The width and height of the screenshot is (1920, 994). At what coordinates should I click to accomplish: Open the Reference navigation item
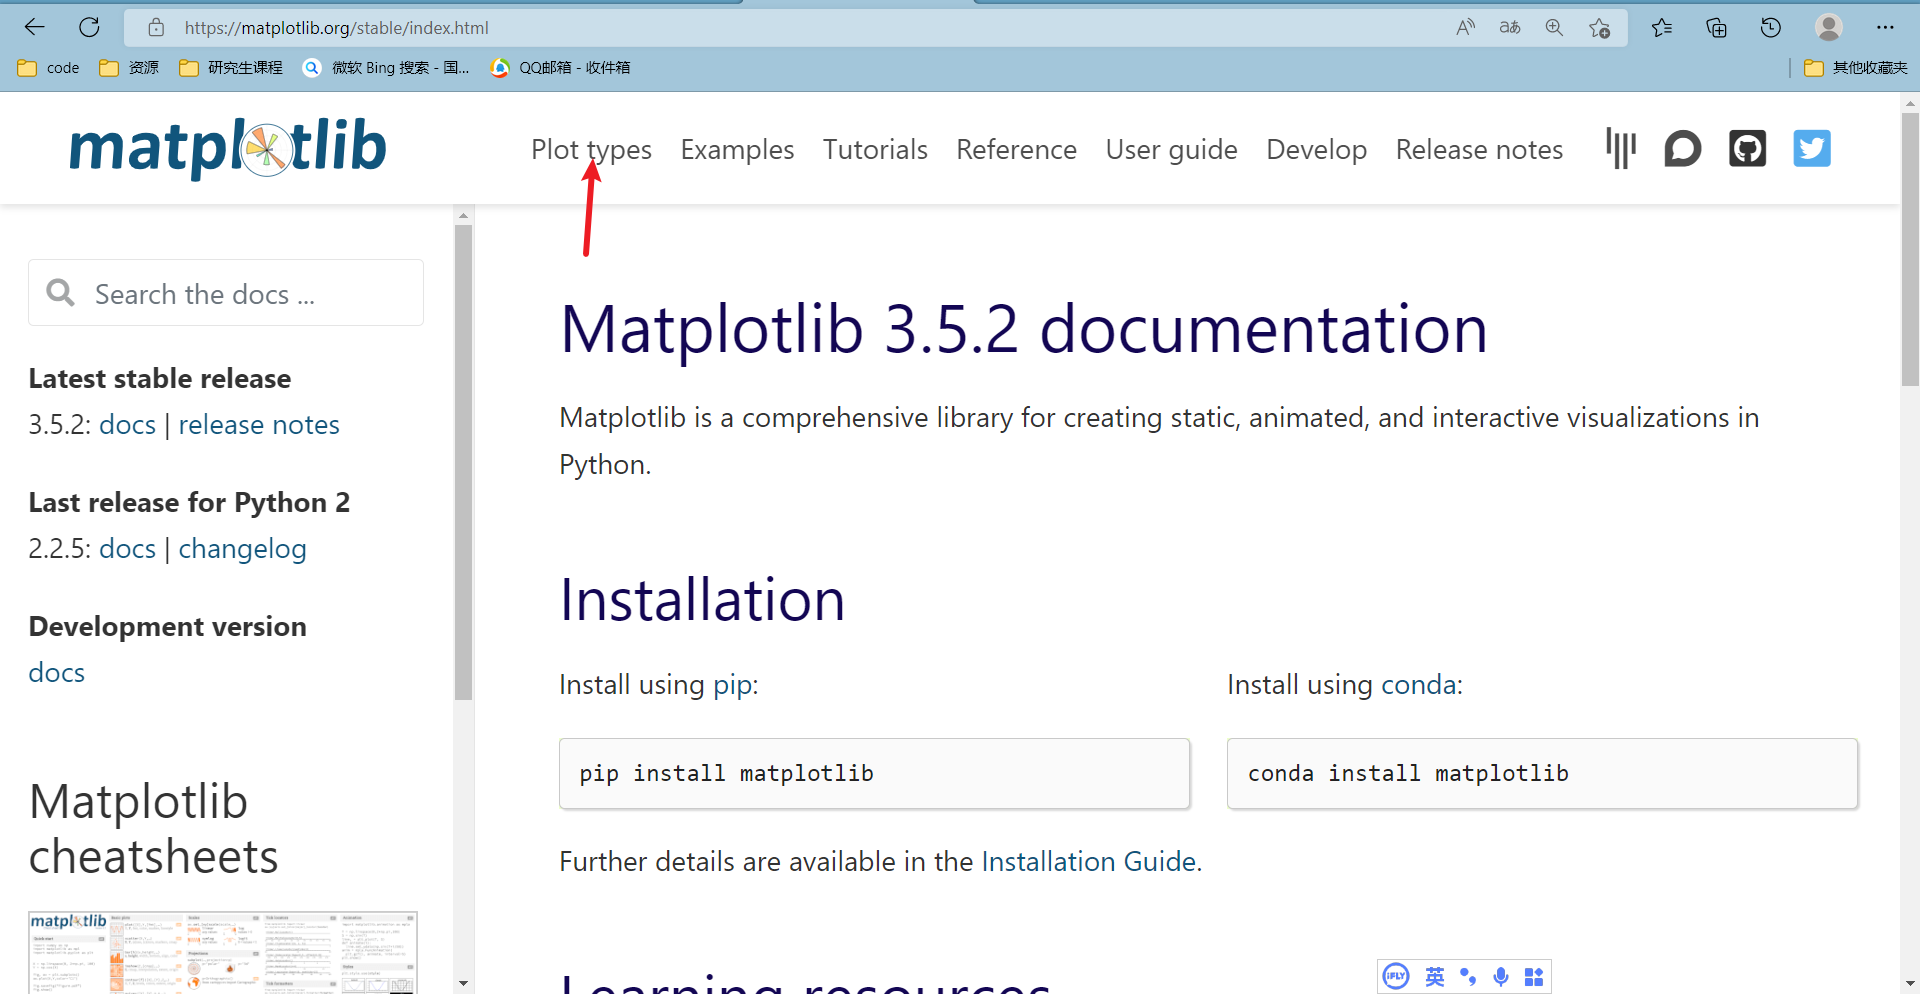tap(1016, 149)
